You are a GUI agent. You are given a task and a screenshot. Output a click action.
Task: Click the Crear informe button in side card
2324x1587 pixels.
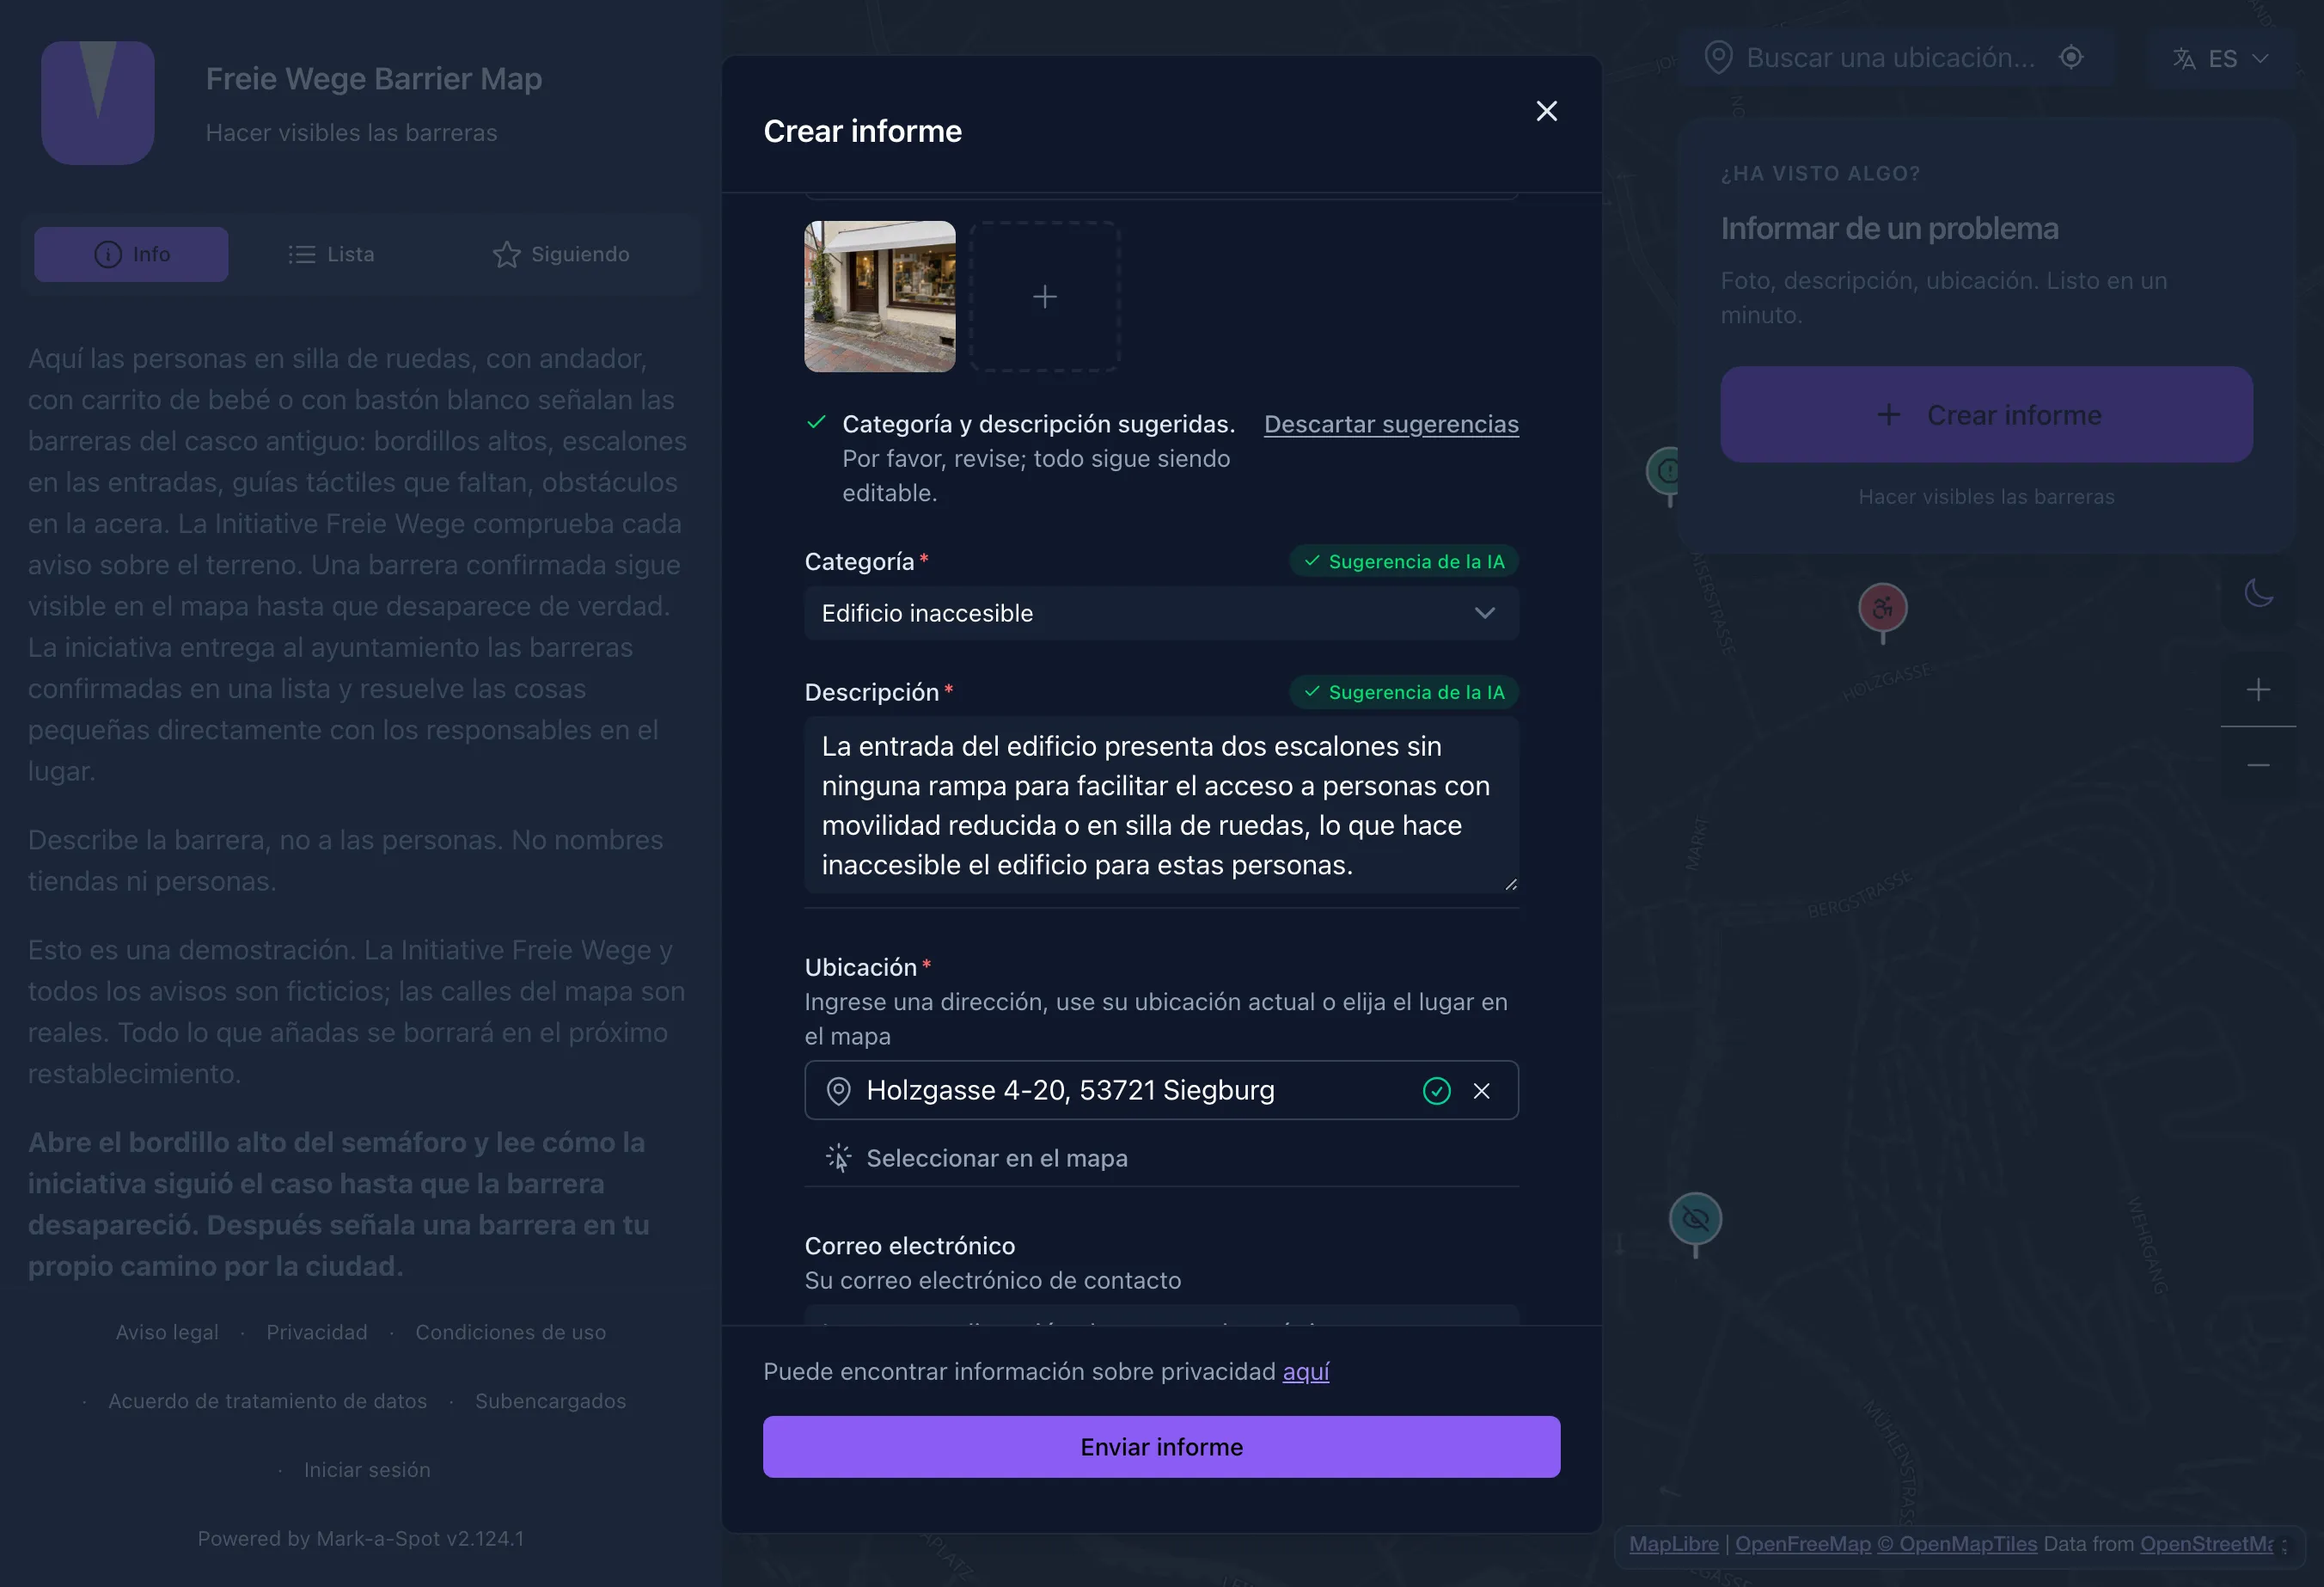(1986, 414)
